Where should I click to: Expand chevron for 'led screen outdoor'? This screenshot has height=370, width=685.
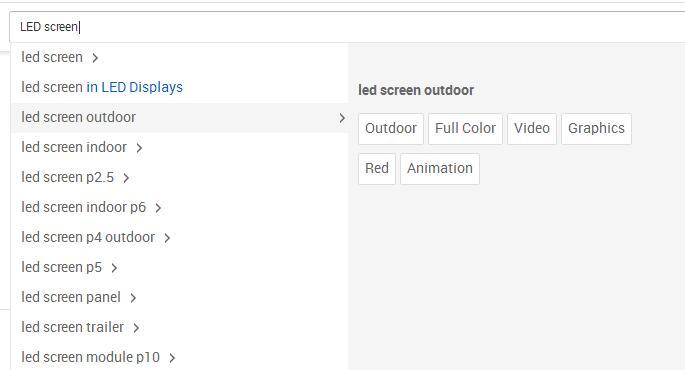coord(342,118)
